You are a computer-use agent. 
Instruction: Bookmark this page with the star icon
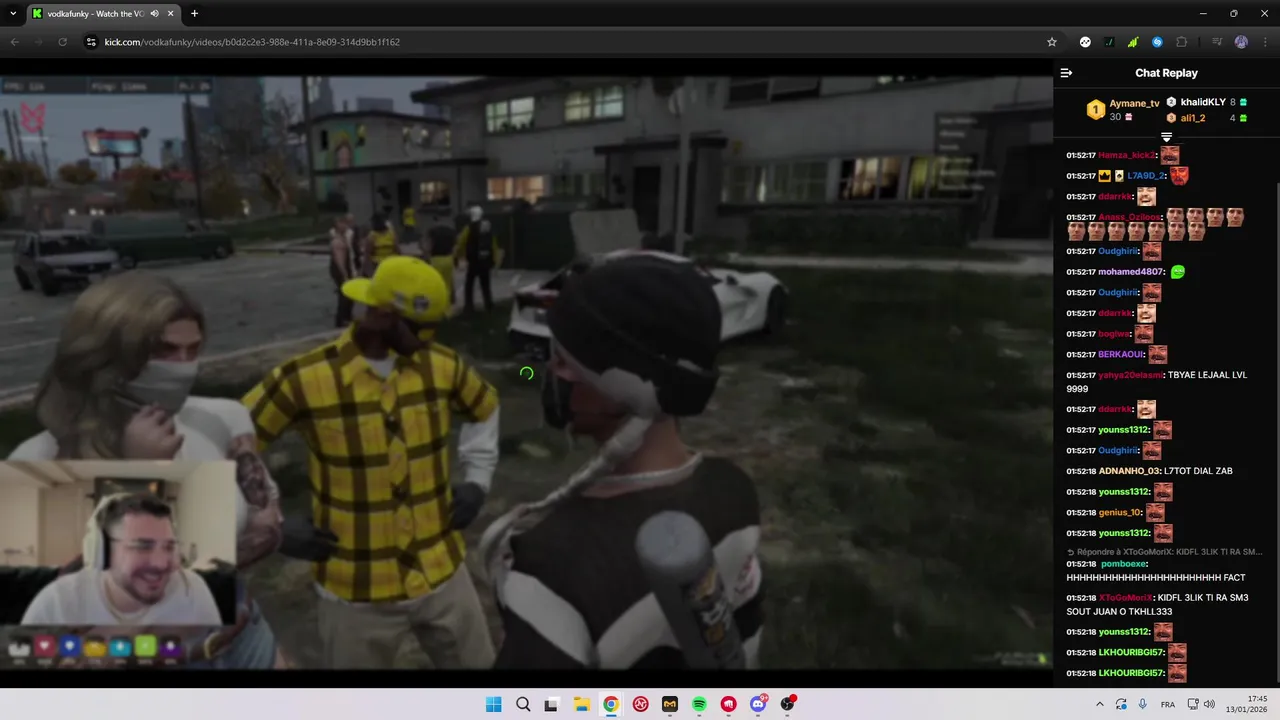1052,42
